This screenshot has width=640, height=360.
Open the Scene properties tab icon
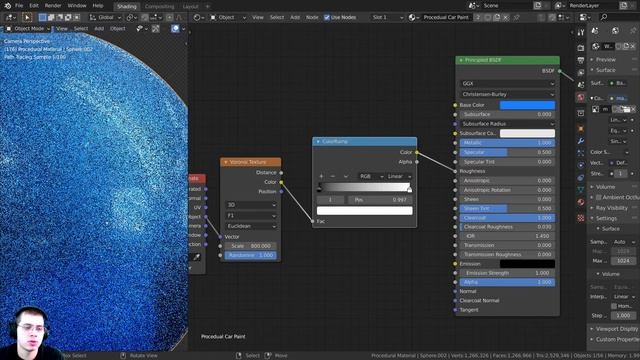tap(581, 84)
